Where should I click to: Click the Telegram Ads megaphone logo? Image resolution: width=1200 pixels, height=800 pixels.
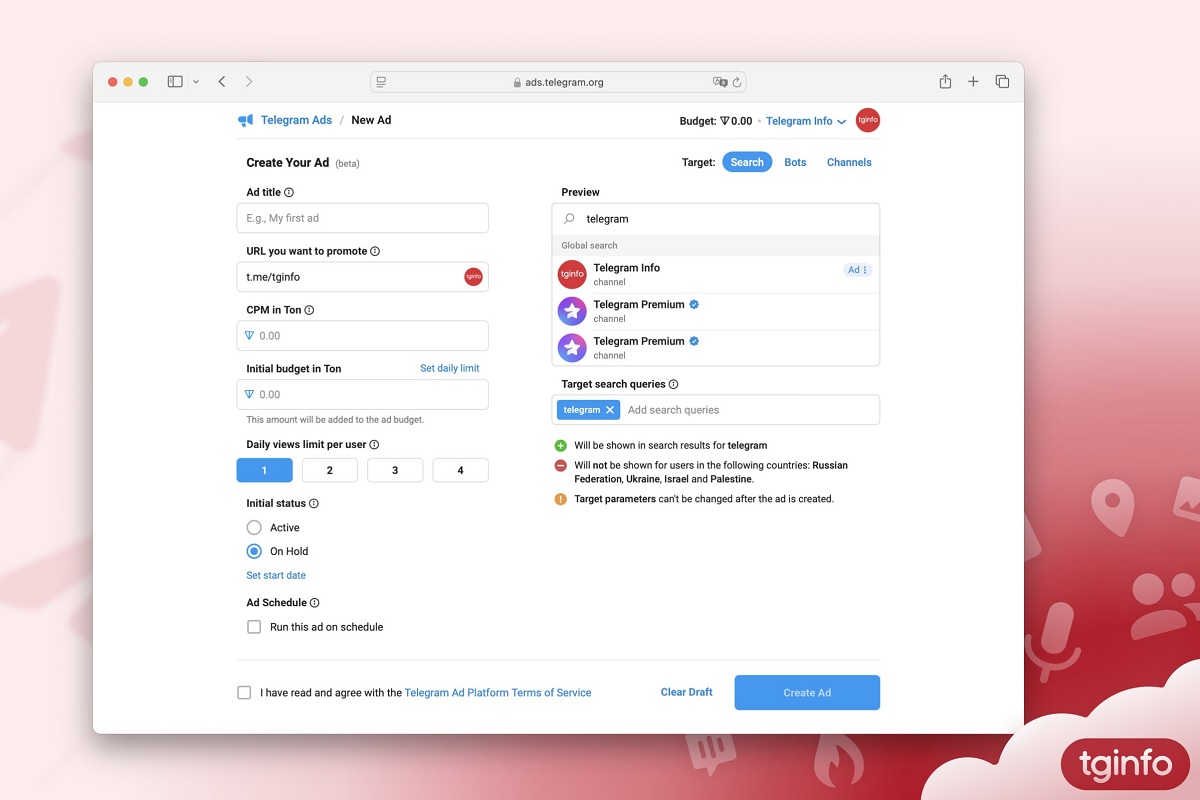pyautogui.click(x=245, y=120)
